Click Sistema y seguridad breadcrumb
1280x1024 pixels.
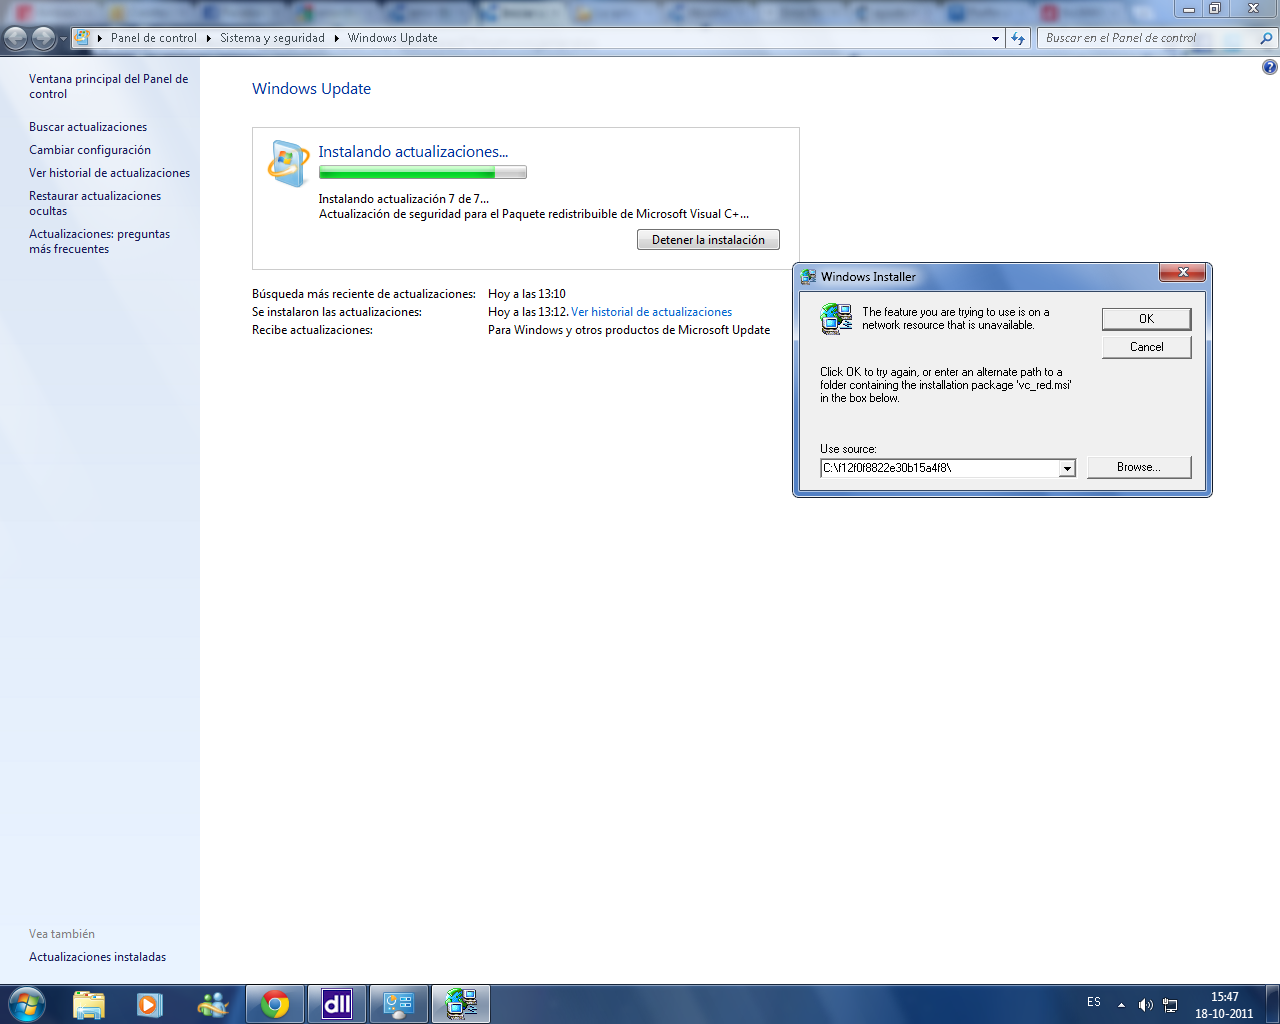272,38
